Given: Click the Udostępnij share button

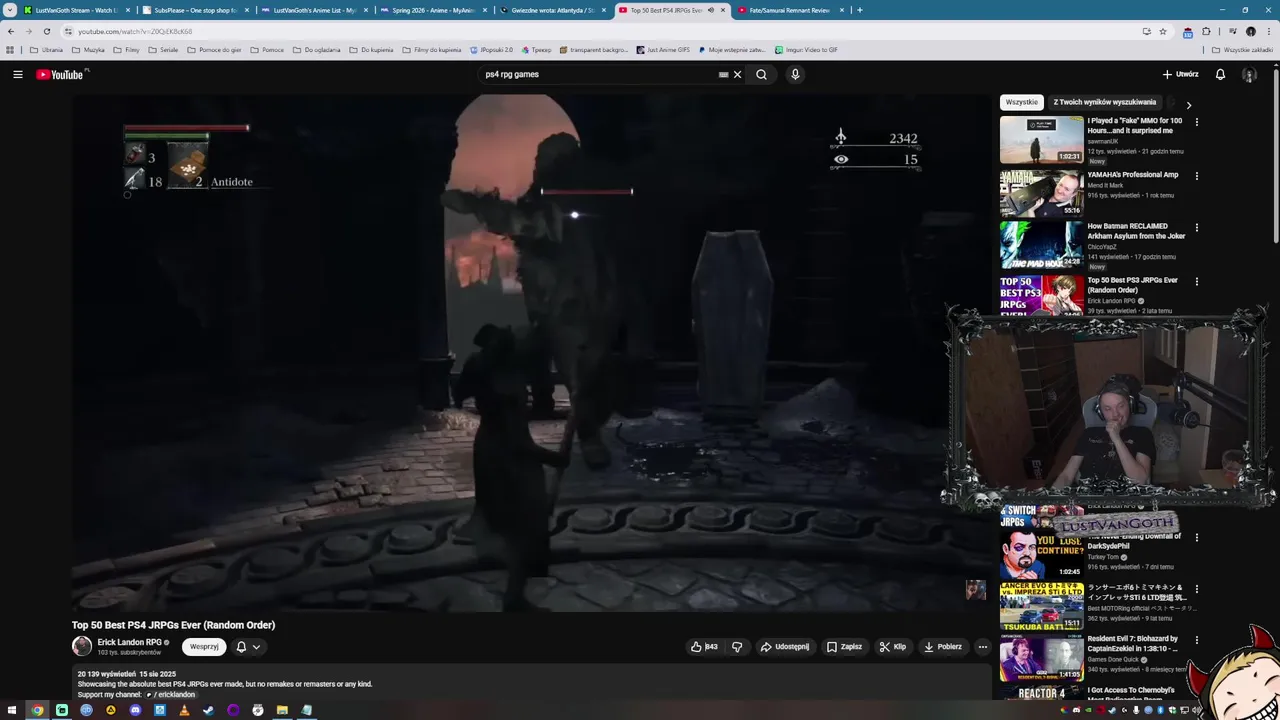Looking at the screenshot, I should point(785,647).
